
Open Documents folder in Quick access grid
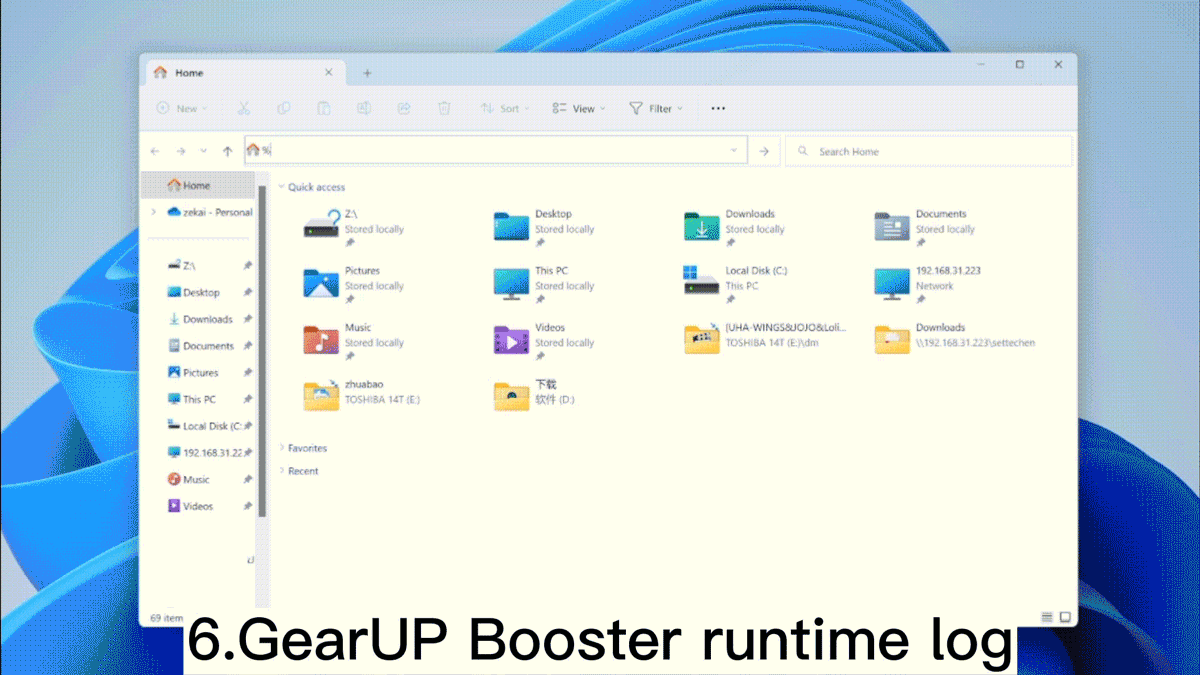[x=926, y=227]
